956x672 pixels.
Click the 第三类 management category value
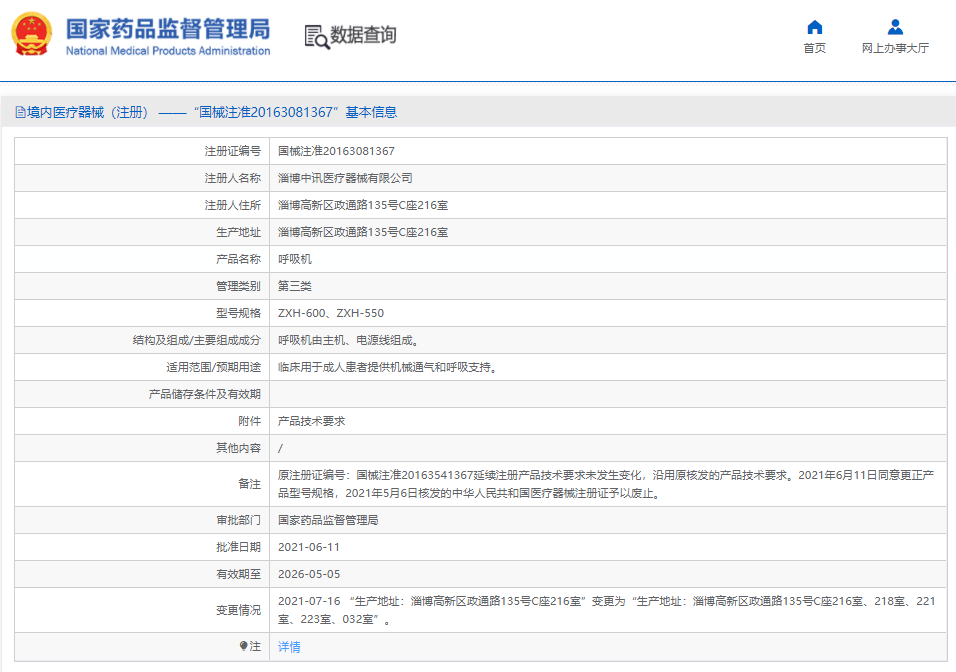pyautogui.click(x=295, y=286)
